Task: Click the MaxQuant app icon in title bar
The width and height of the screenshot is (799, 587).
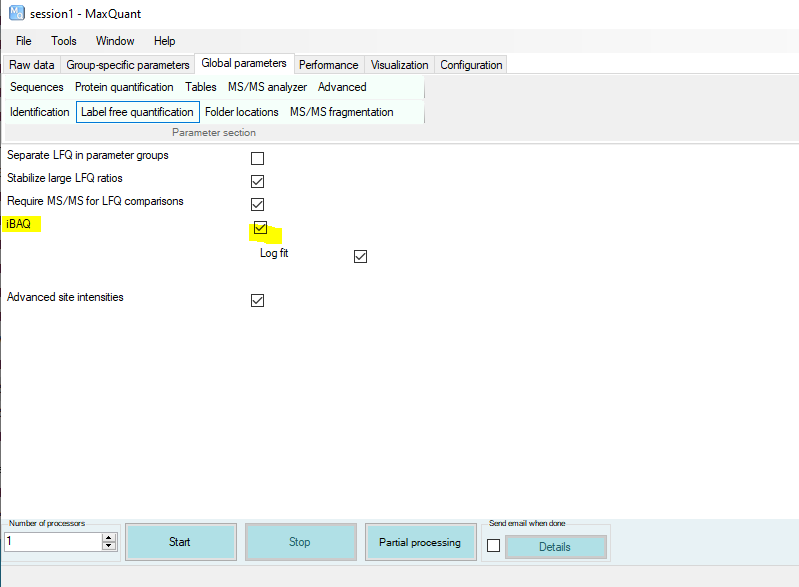Action: point(17,13)
